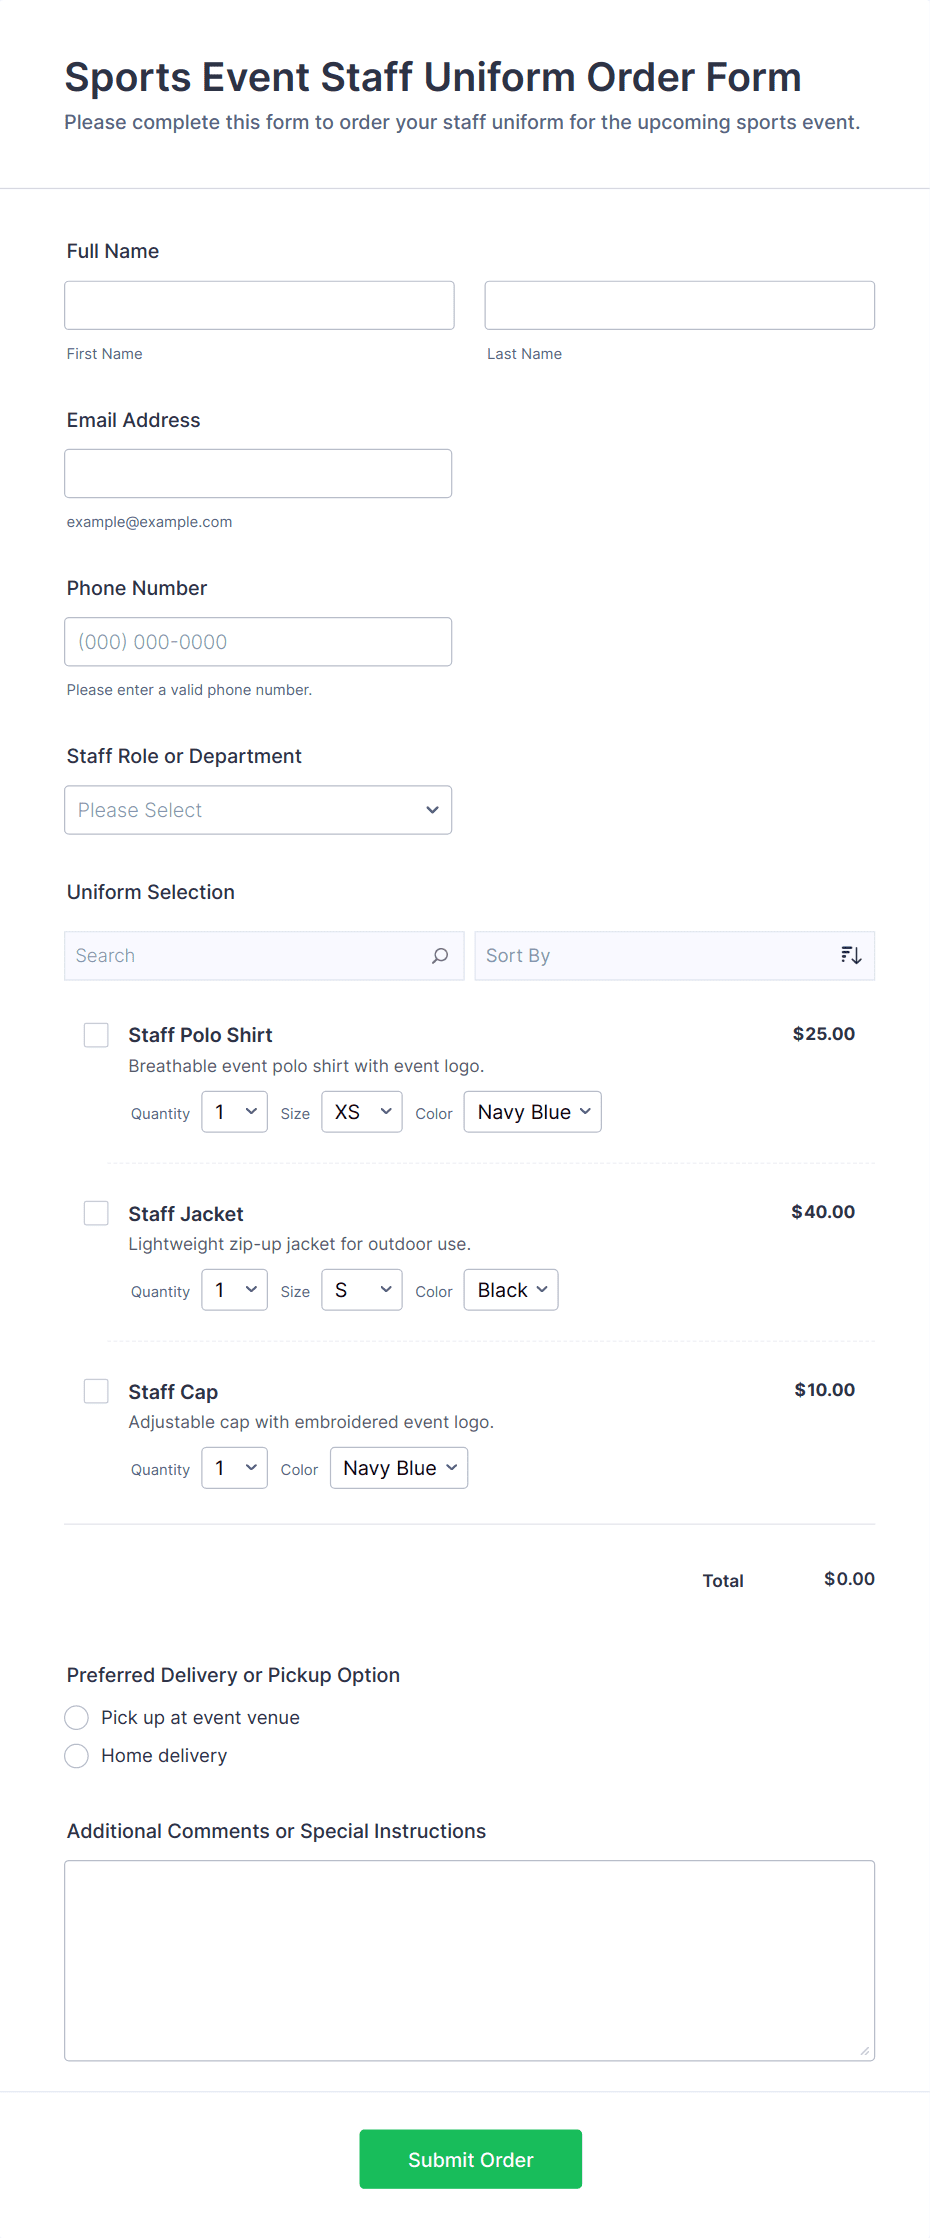Submit Order button click
Screen dimensions: 930x2238
click(x=470, y=2159)
